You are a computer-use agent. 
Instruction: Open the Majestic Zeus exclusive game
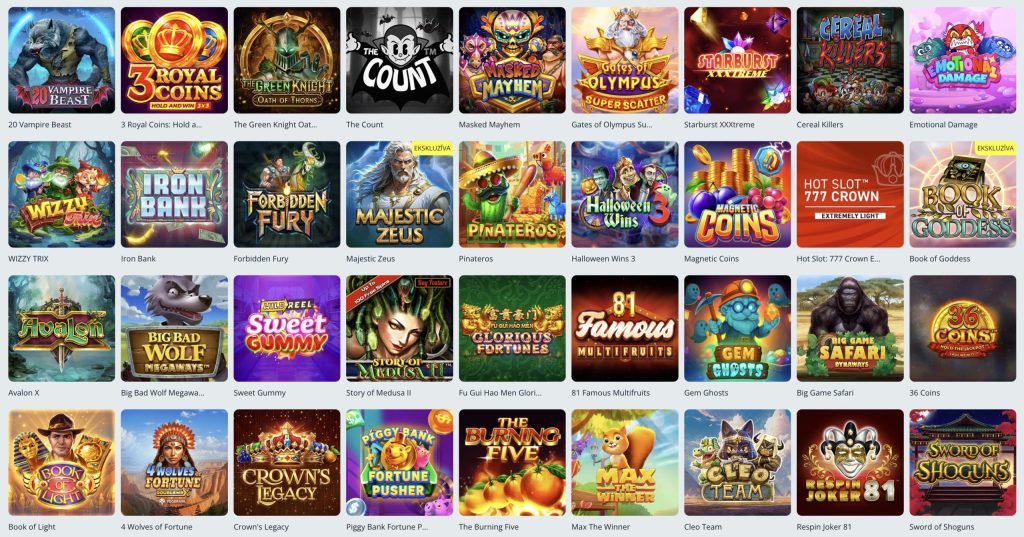(x=399, y=194)
